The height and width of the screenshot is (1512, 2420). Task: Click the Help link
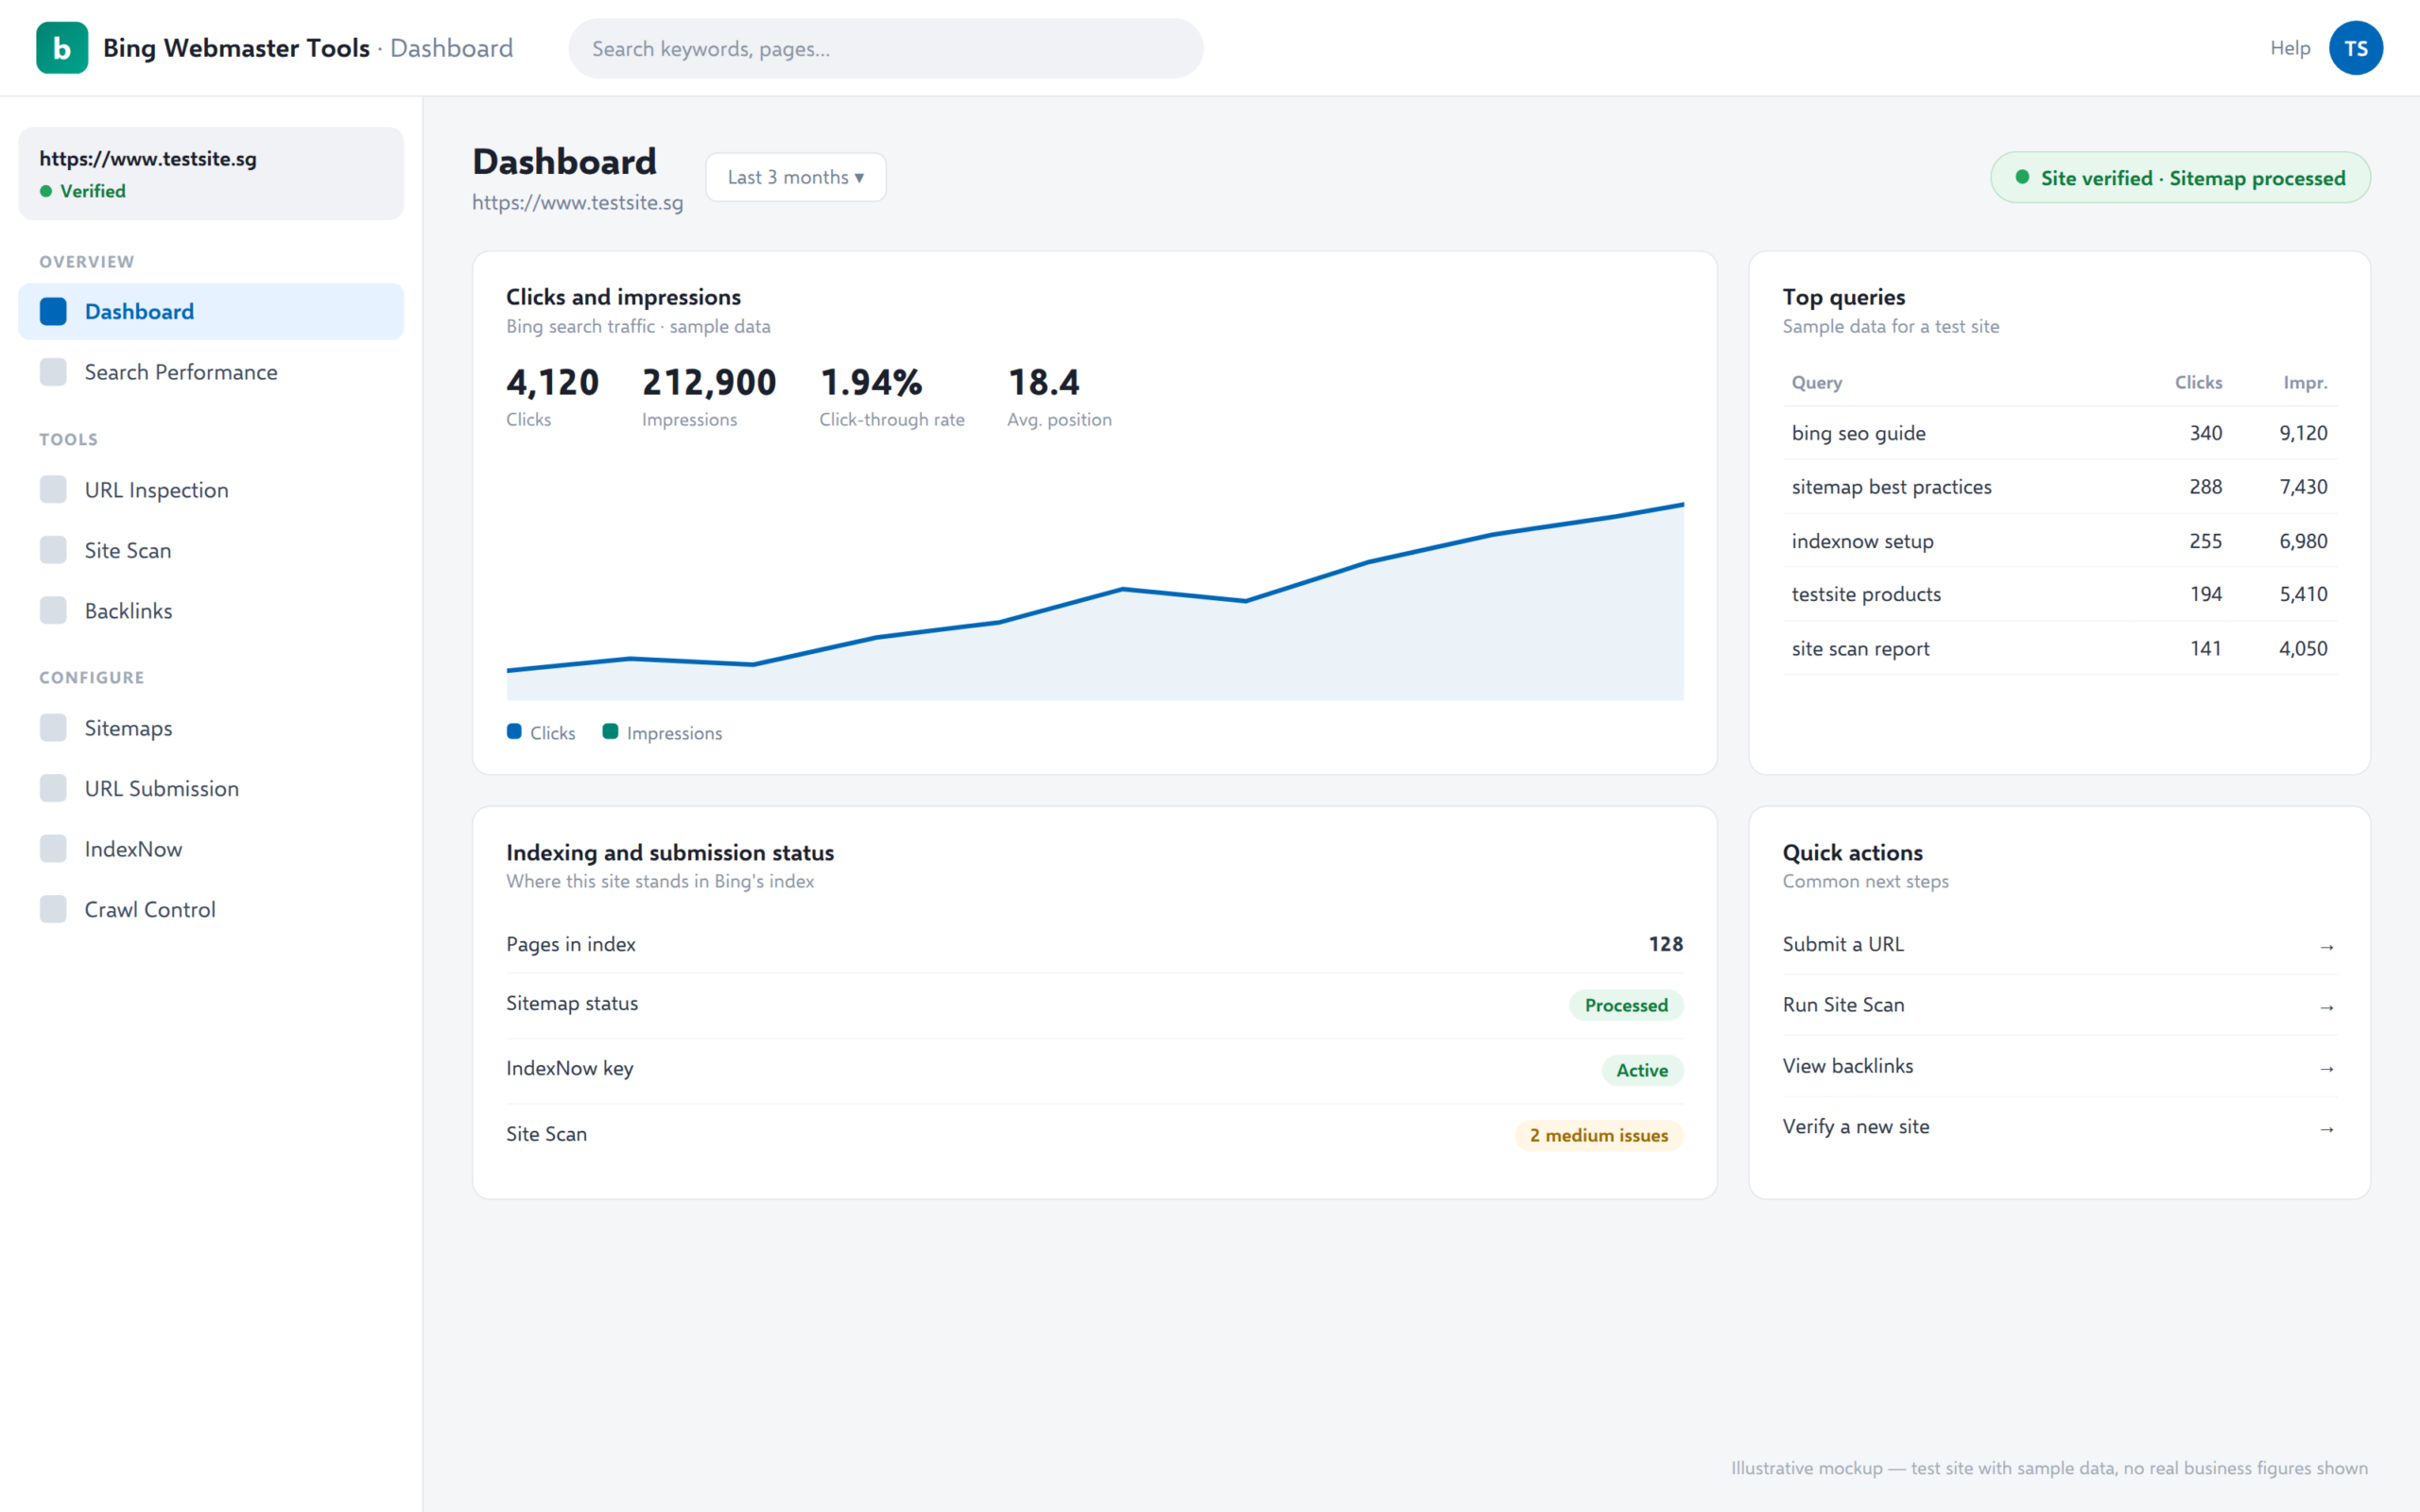2290,48
